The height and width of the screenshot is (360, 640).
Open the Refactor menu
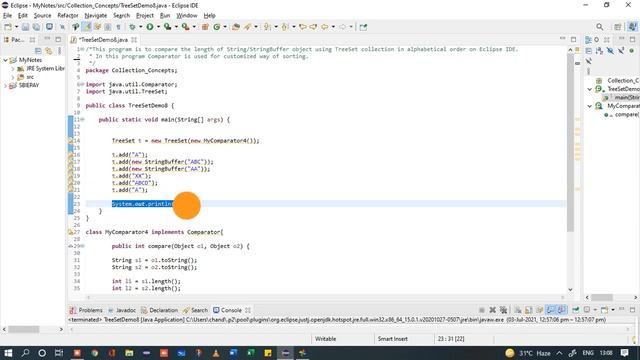pyautogui.click(x=68, y=16)
